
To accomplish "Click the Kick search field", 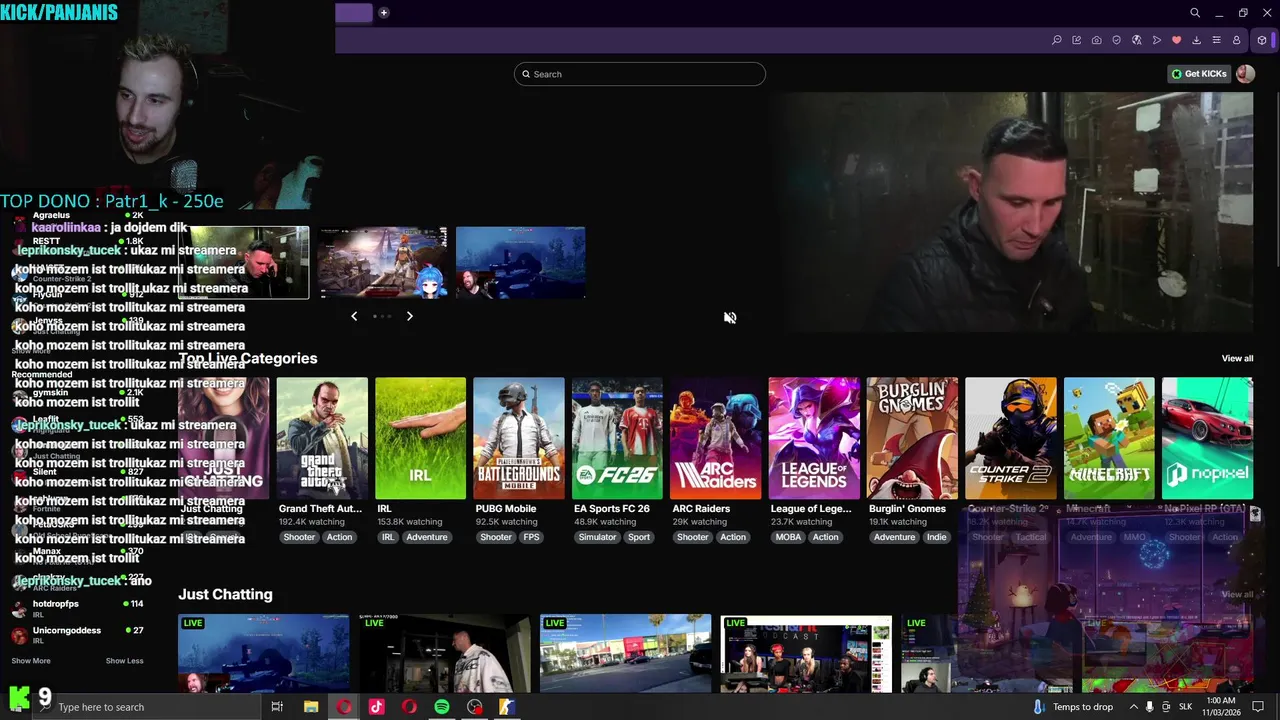I will 640,74.
